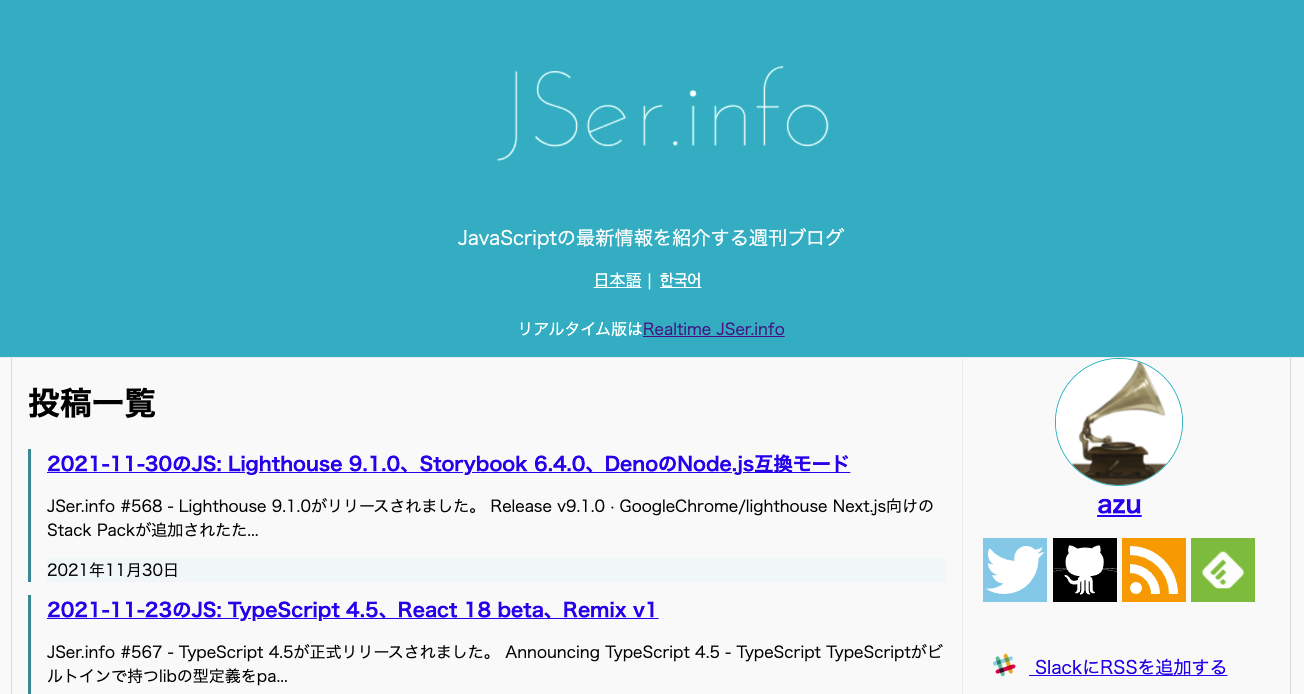Switch language to 日本語
The height and width of the screenshot is (694, 1304).
click(x=617, y=281)
